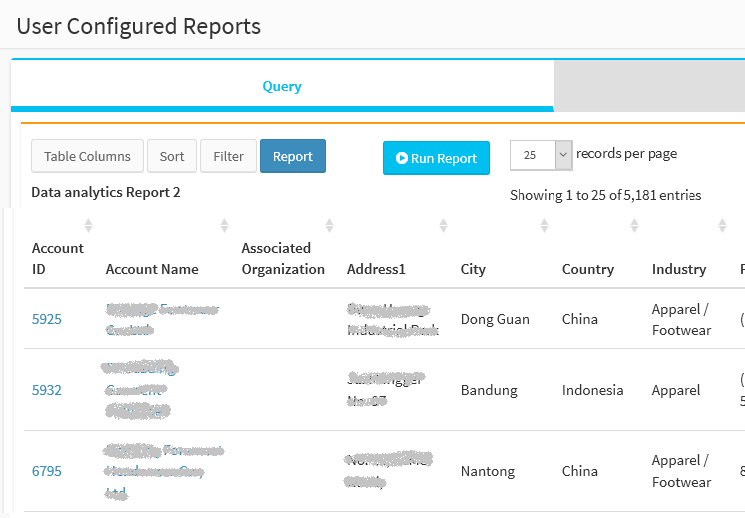745x518 pixels.
Task: Click the Dong Guan city cell
Action: (x=495, y=320)
